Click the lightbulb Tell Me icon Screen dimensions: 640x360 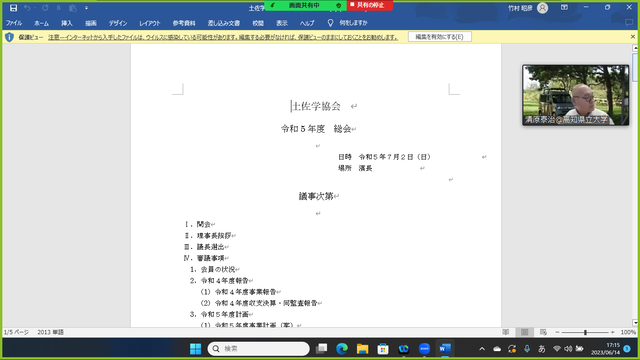coord(330,23)
